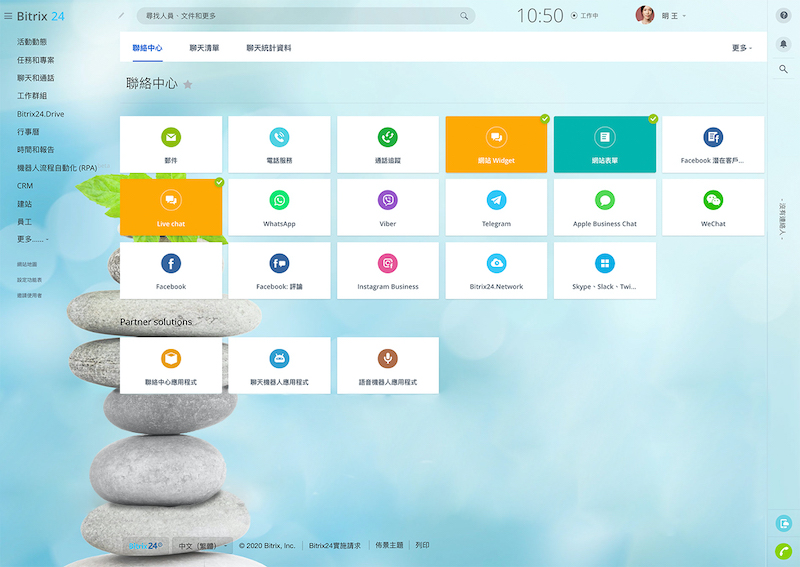Click the Bitrix 24 logo at top left
800x567 pixels.
pyautogui.click(x=41, y=16)
